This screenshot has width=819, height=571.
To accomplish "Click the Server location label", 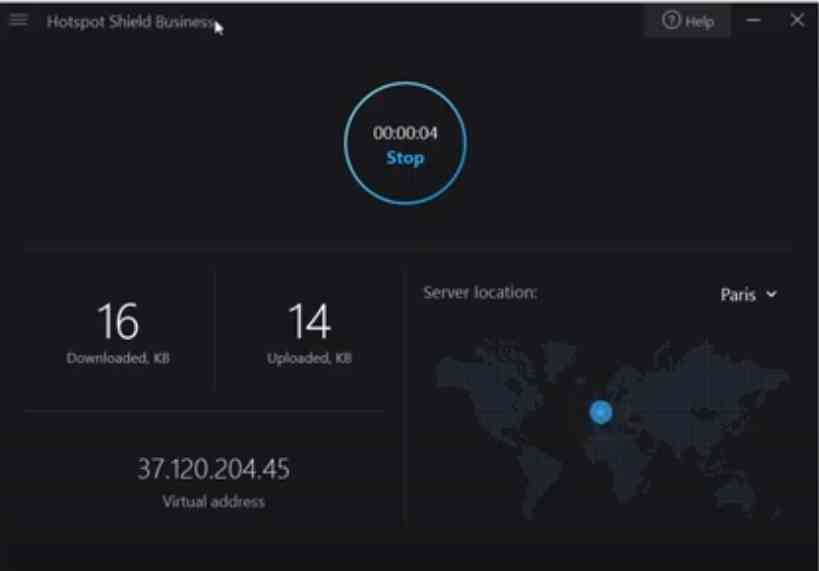I will pyautogui.click(x=479, y=293).
